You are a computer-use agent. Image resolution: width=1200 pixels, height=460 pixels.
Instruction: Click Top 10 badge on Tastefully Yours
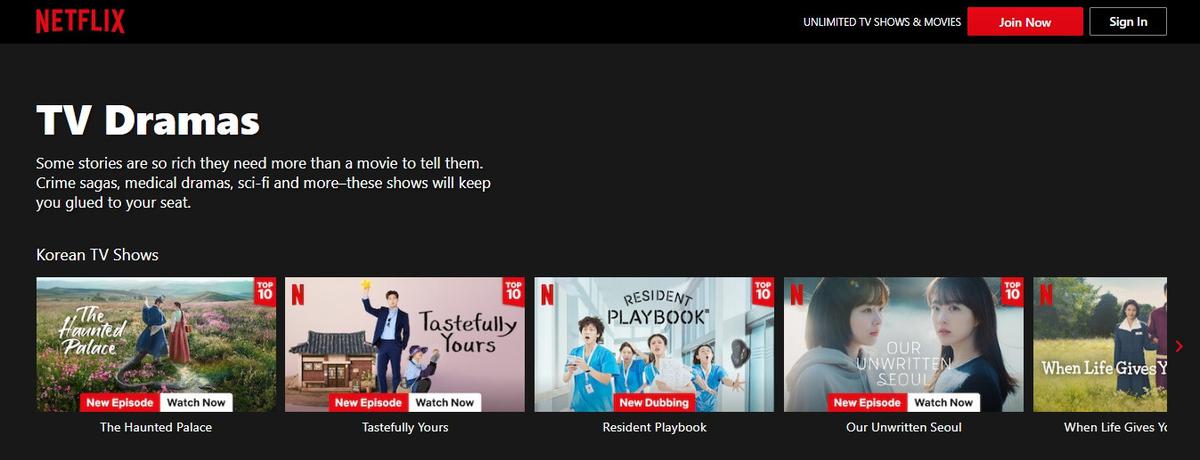[x=514, y=290]
